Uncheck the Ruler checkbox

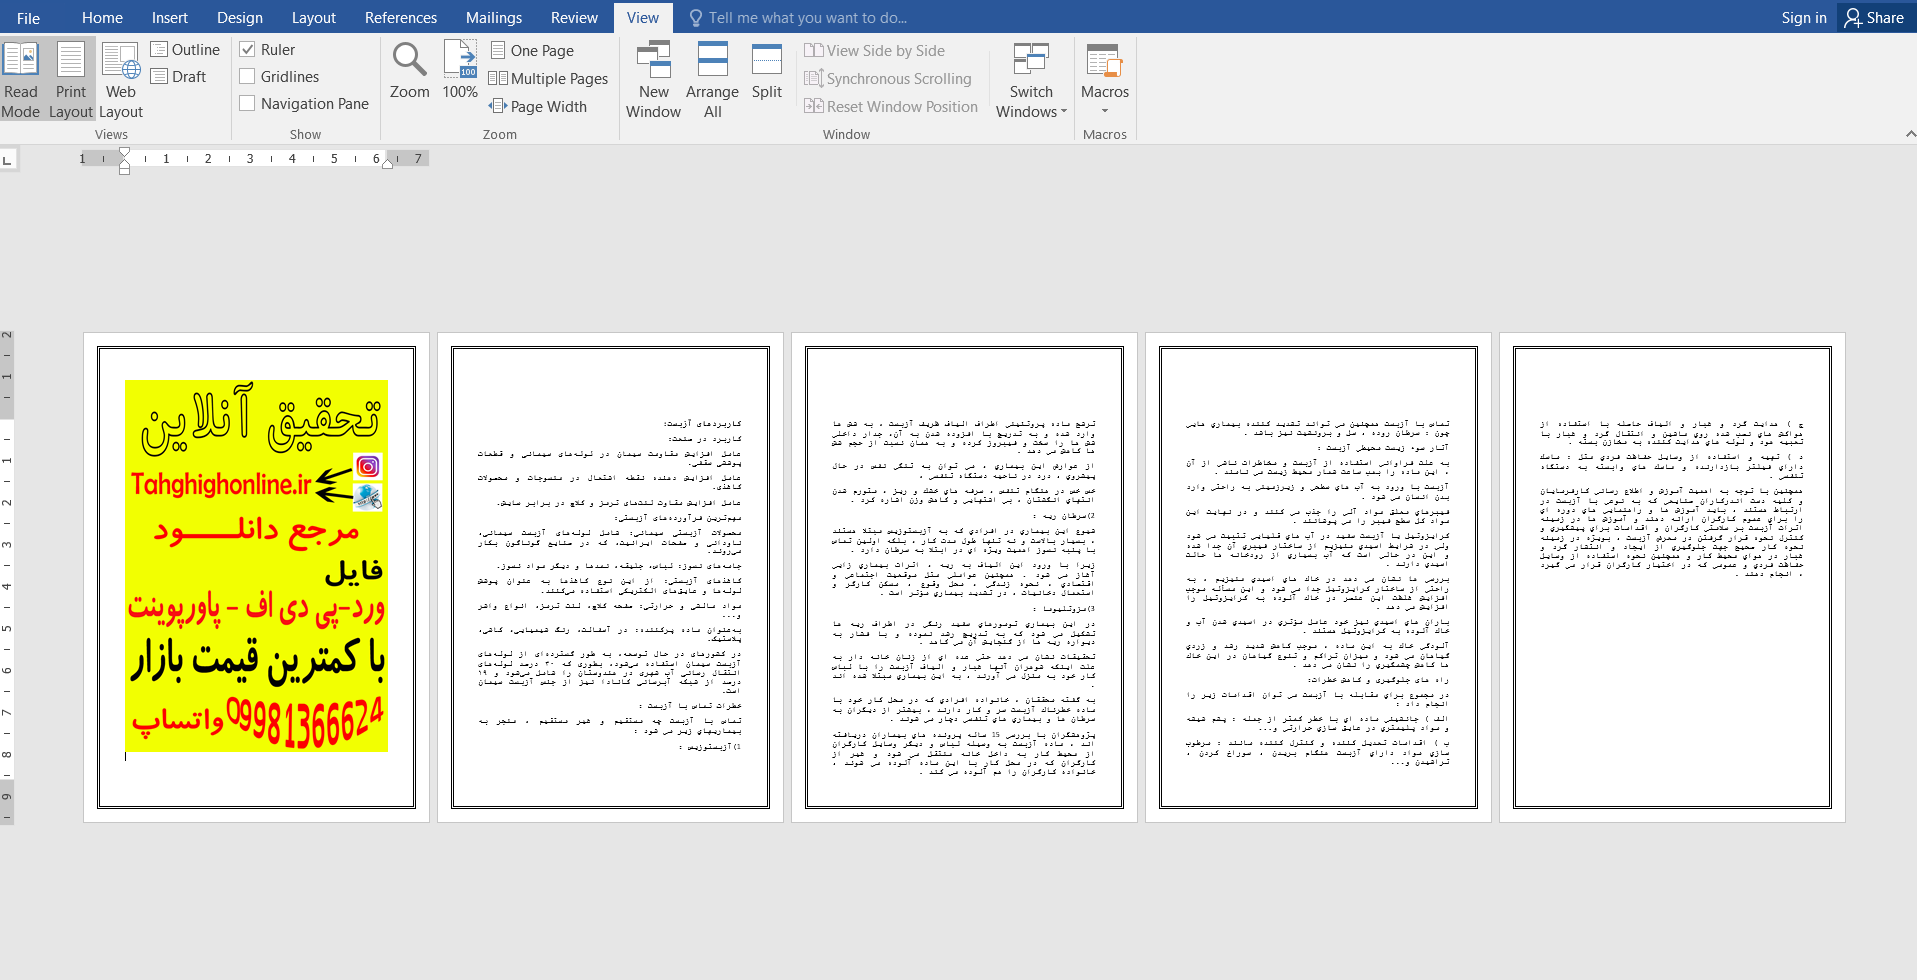(x=247, y=49)
